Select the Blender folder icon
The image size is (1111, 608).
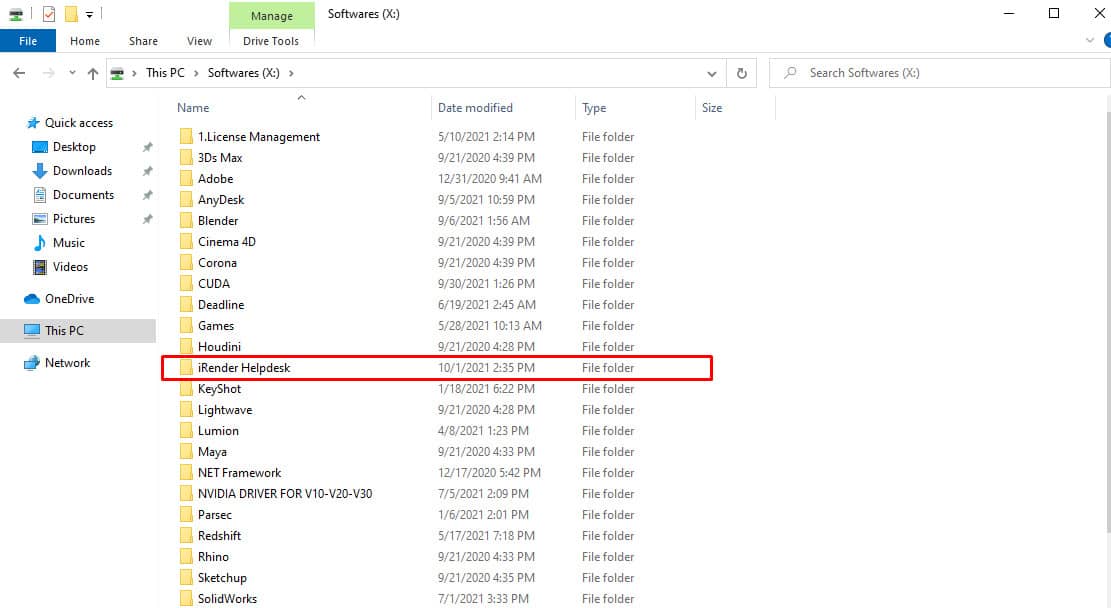[x=185, y=221]
